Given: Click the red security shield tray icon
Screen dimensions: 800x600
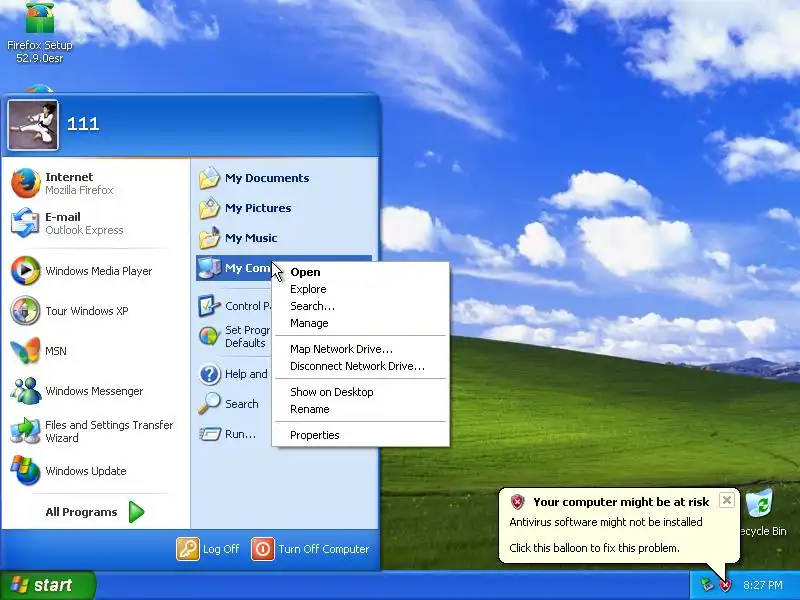Looking at the screenshot, I should click(x=724, y=585).
